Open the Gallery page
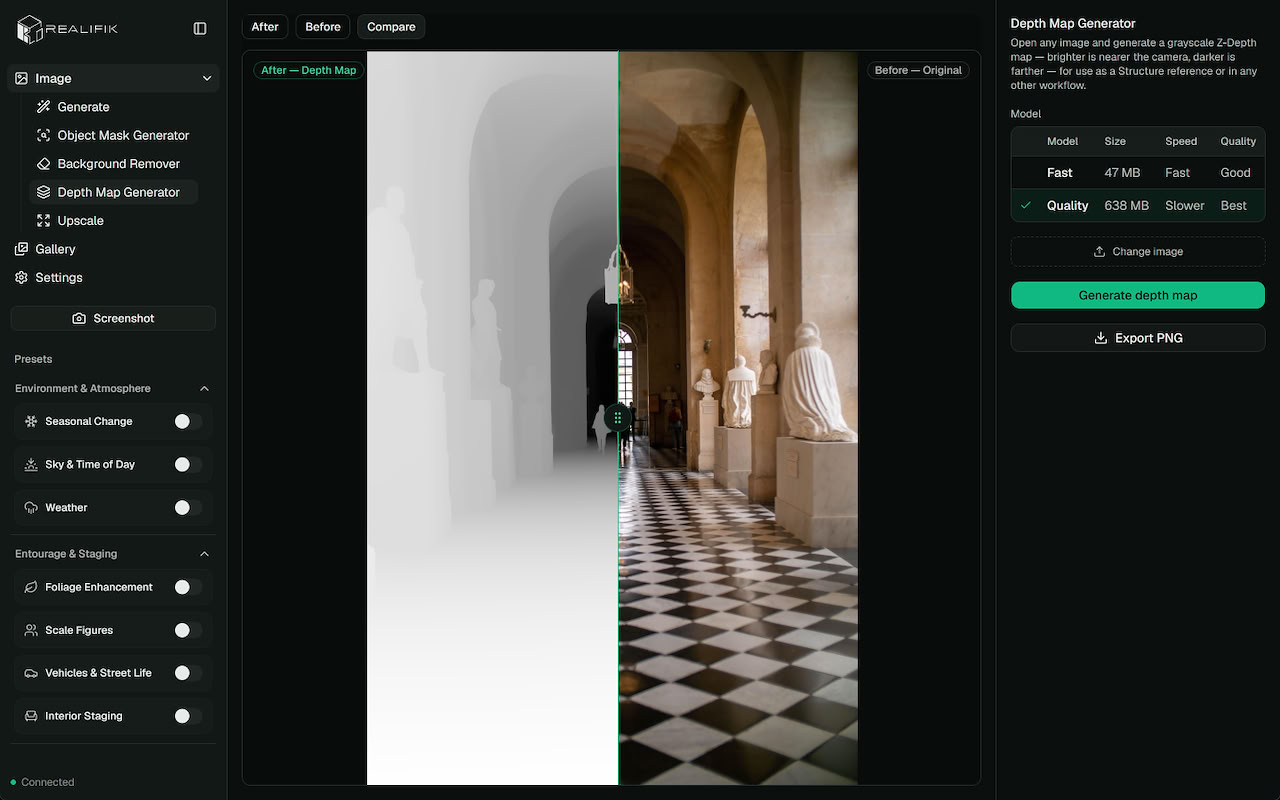Screen dimensions: 1280x800 click(112, 249)
